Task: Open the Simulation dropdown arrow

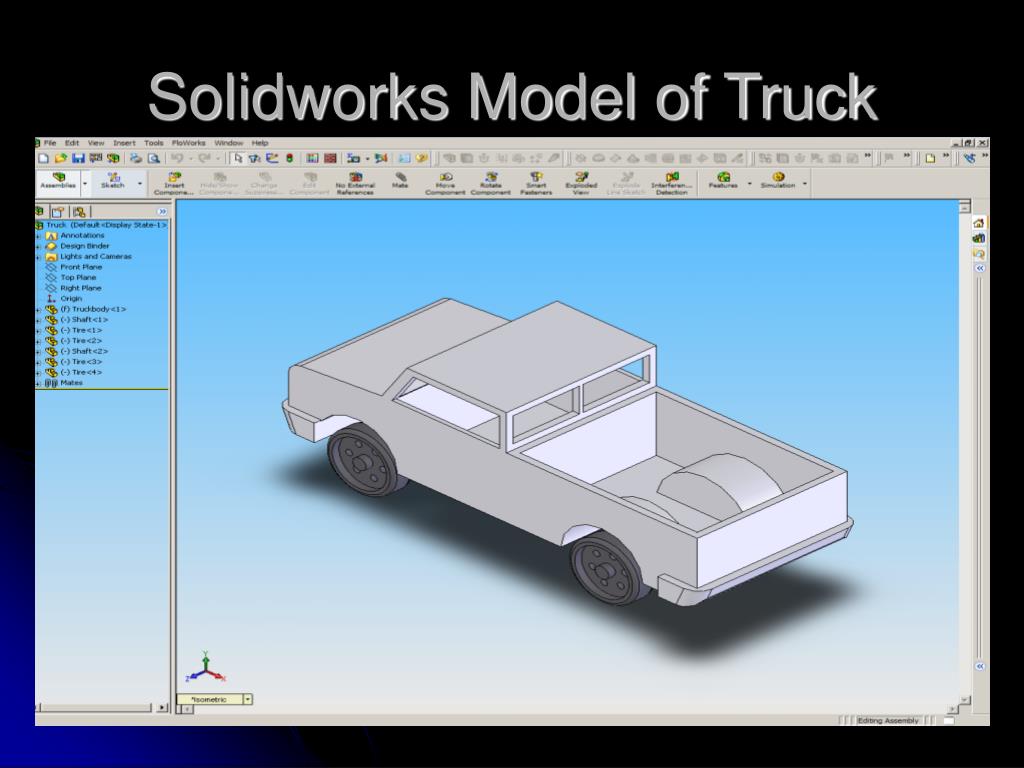Action: [805, 184]
